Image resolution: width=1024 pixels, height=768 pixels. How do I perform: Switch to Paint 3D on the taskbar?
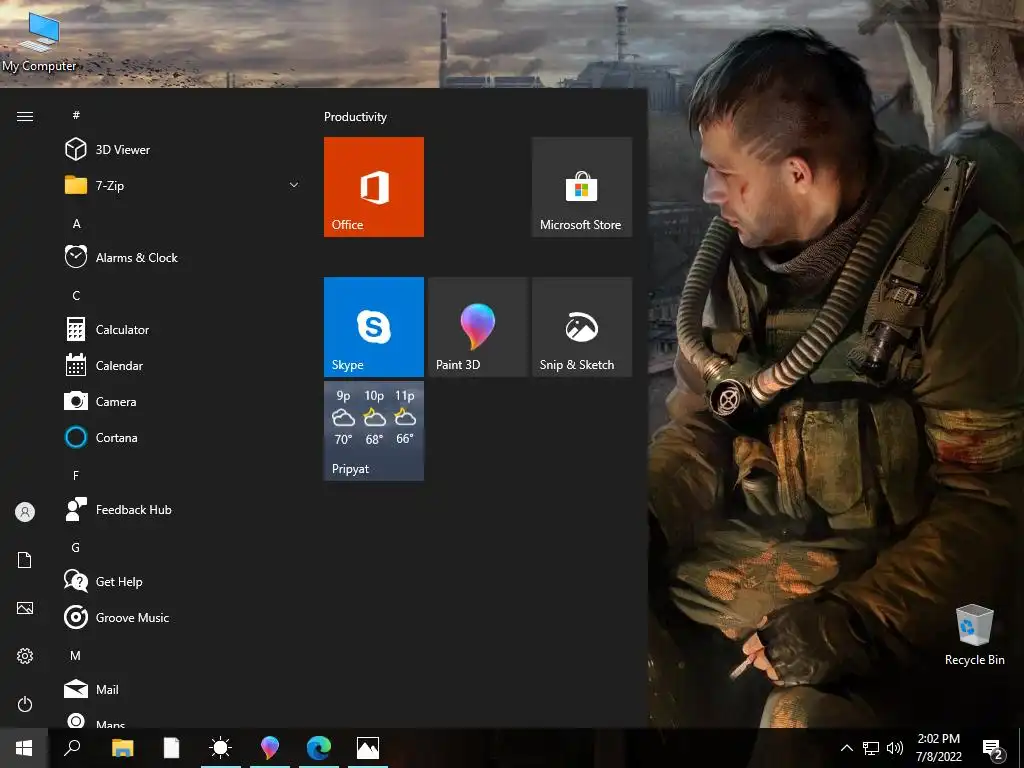point(270,748)
